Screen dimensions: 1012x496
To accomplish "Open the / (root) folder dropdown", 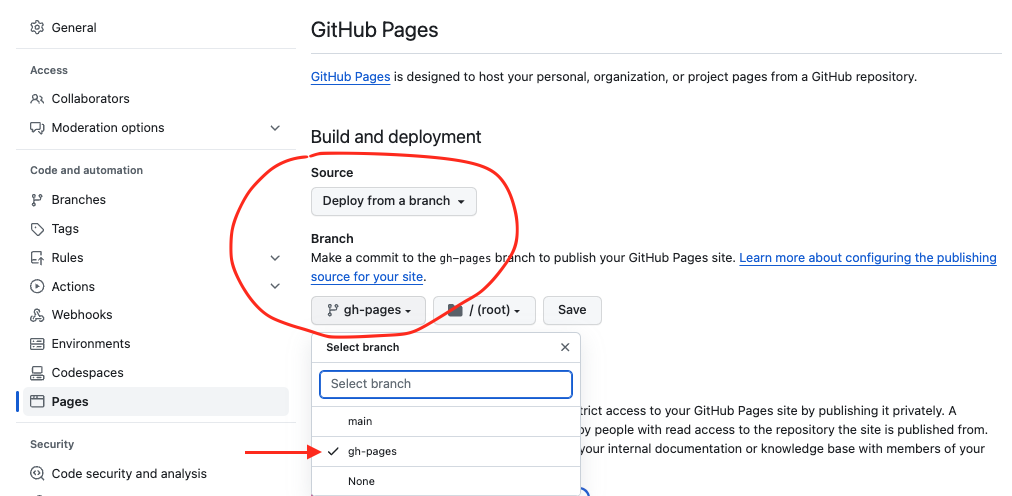I will (x=484, y=310).
